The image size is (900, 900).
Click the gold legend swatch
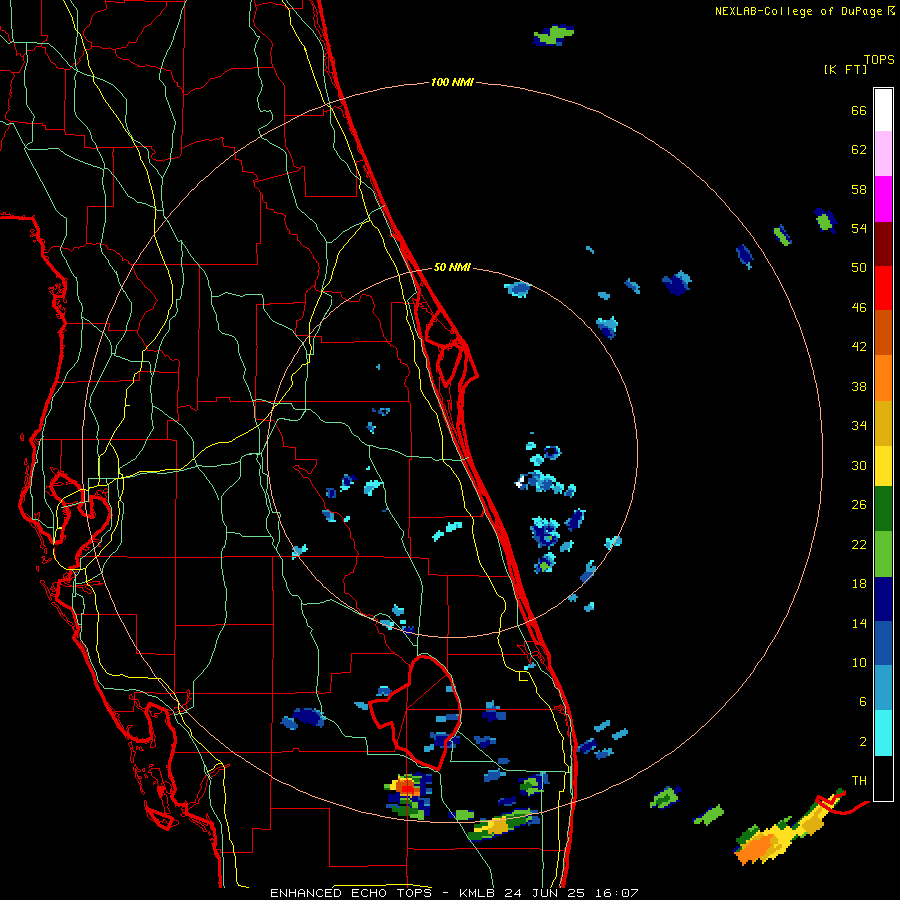point(883,423)
